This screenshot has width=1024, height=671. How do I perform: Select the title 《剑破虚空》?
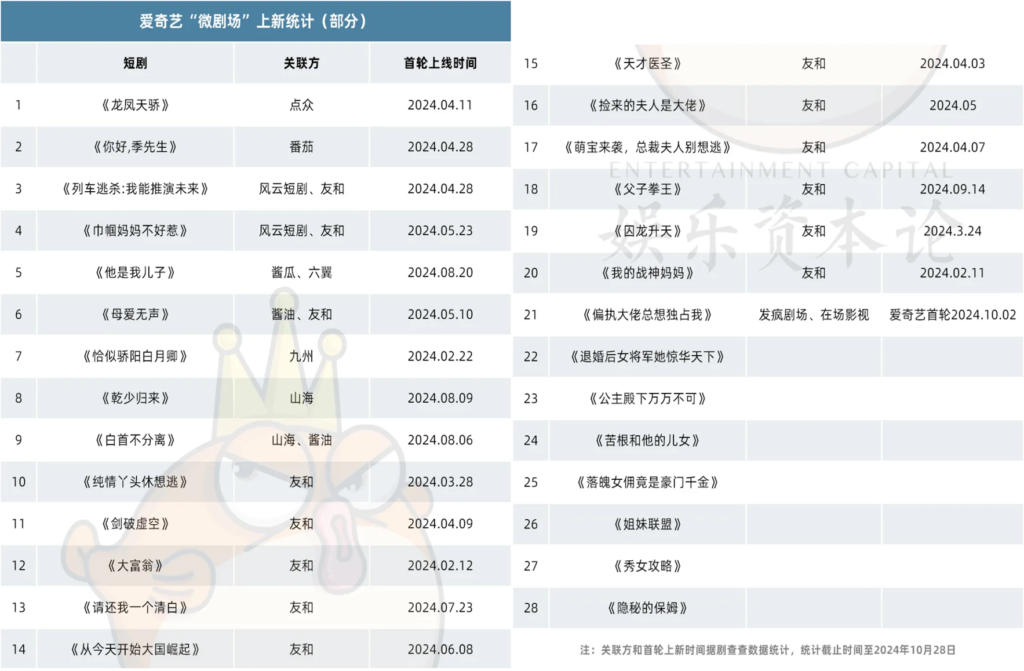pos(135,523)
